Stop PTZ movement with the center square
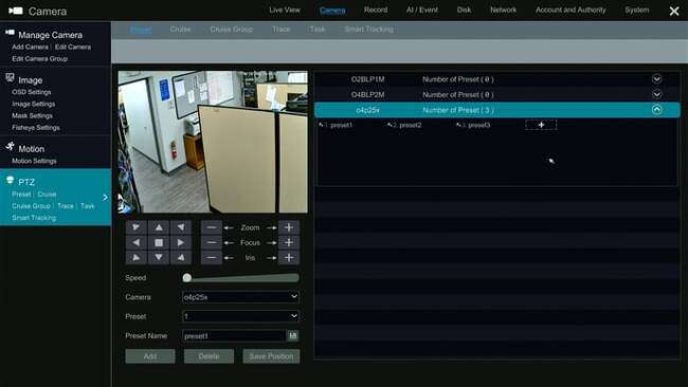The width and height of the screenshot is (688, 387). coord(159,243)
